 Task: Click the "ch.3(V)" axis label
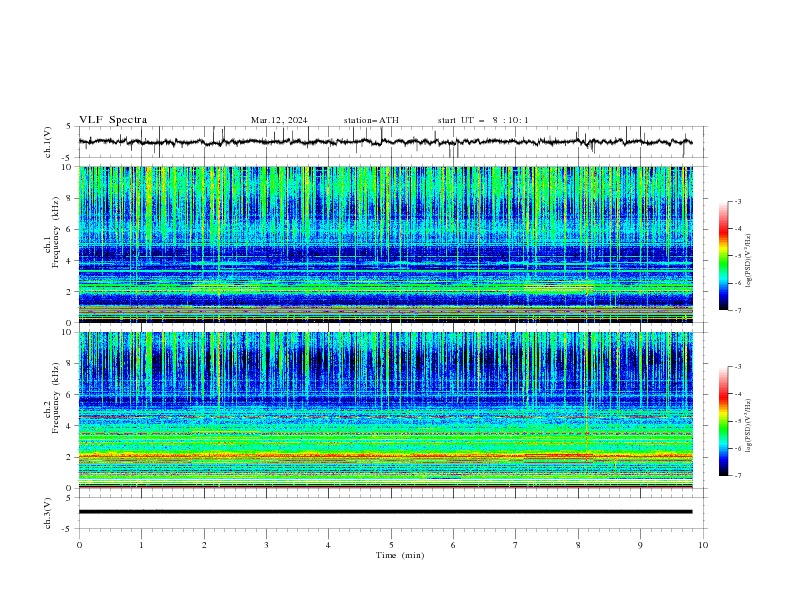pyautogui.click(x=48, y=513)
